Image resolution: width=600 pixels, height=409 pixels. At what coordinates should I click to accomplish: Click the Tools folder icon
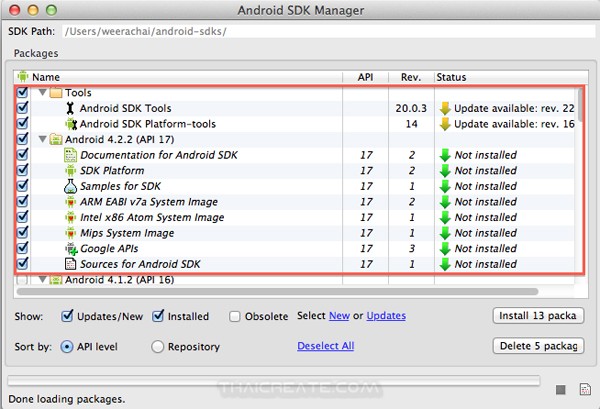pyautogui.click(x=56, y=93)
